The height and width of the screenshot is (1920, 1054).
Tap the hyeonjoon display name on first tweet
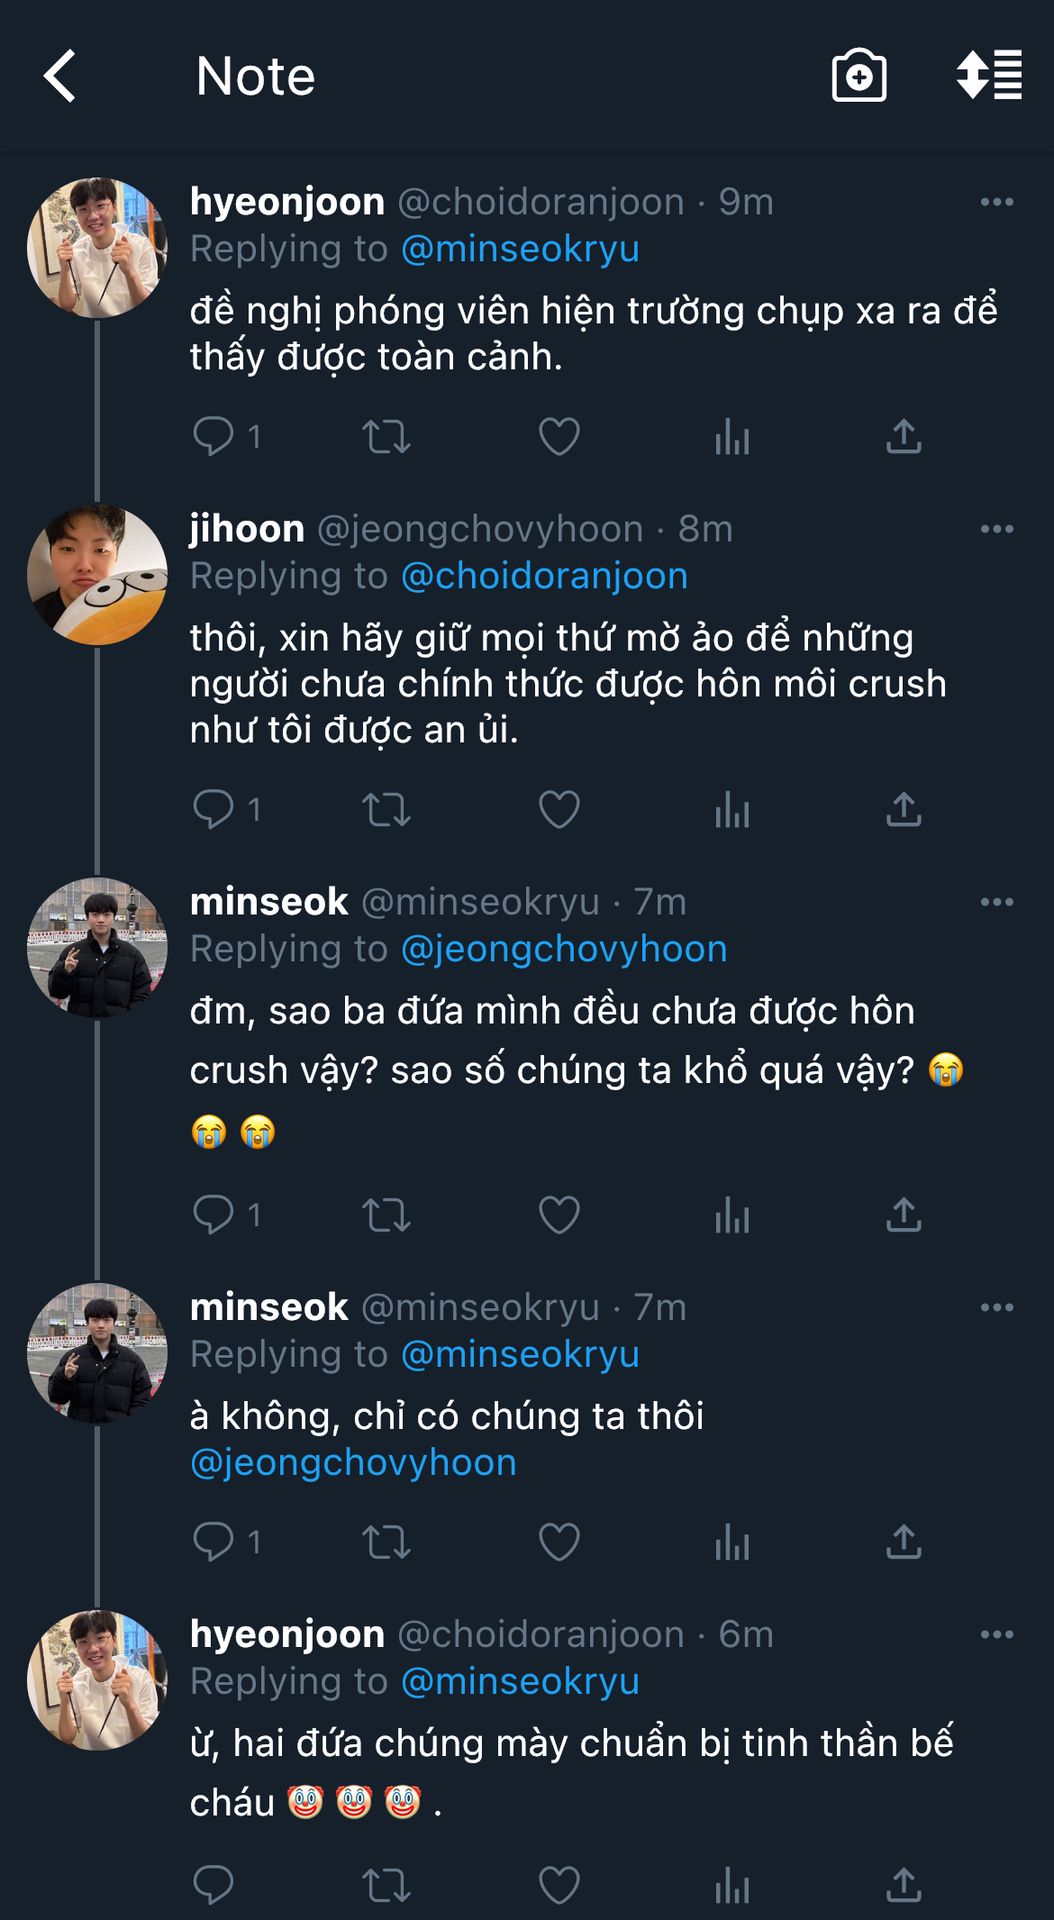point(287,202)
